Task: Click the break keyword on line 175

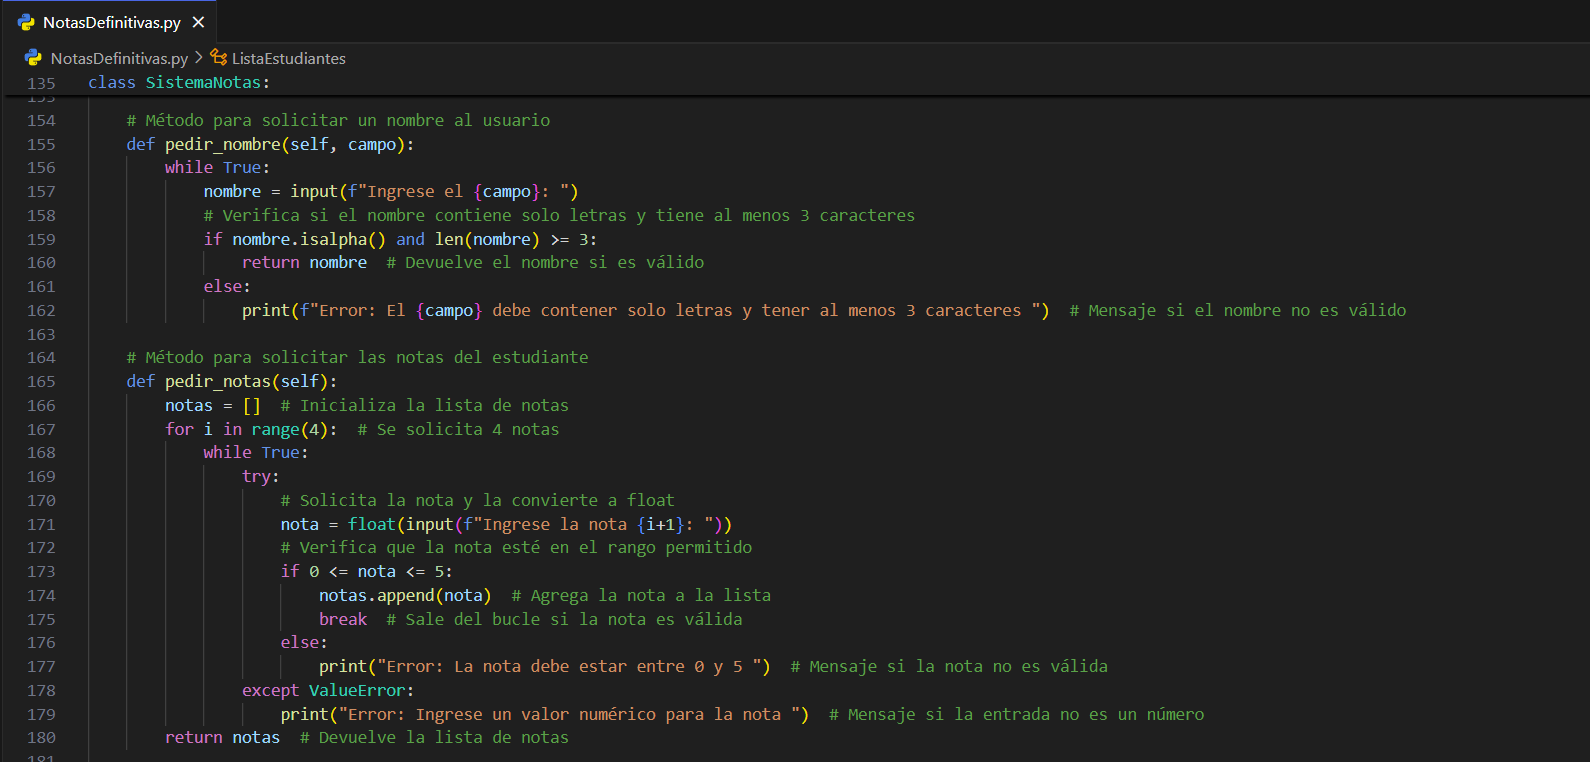Action: 343,619
